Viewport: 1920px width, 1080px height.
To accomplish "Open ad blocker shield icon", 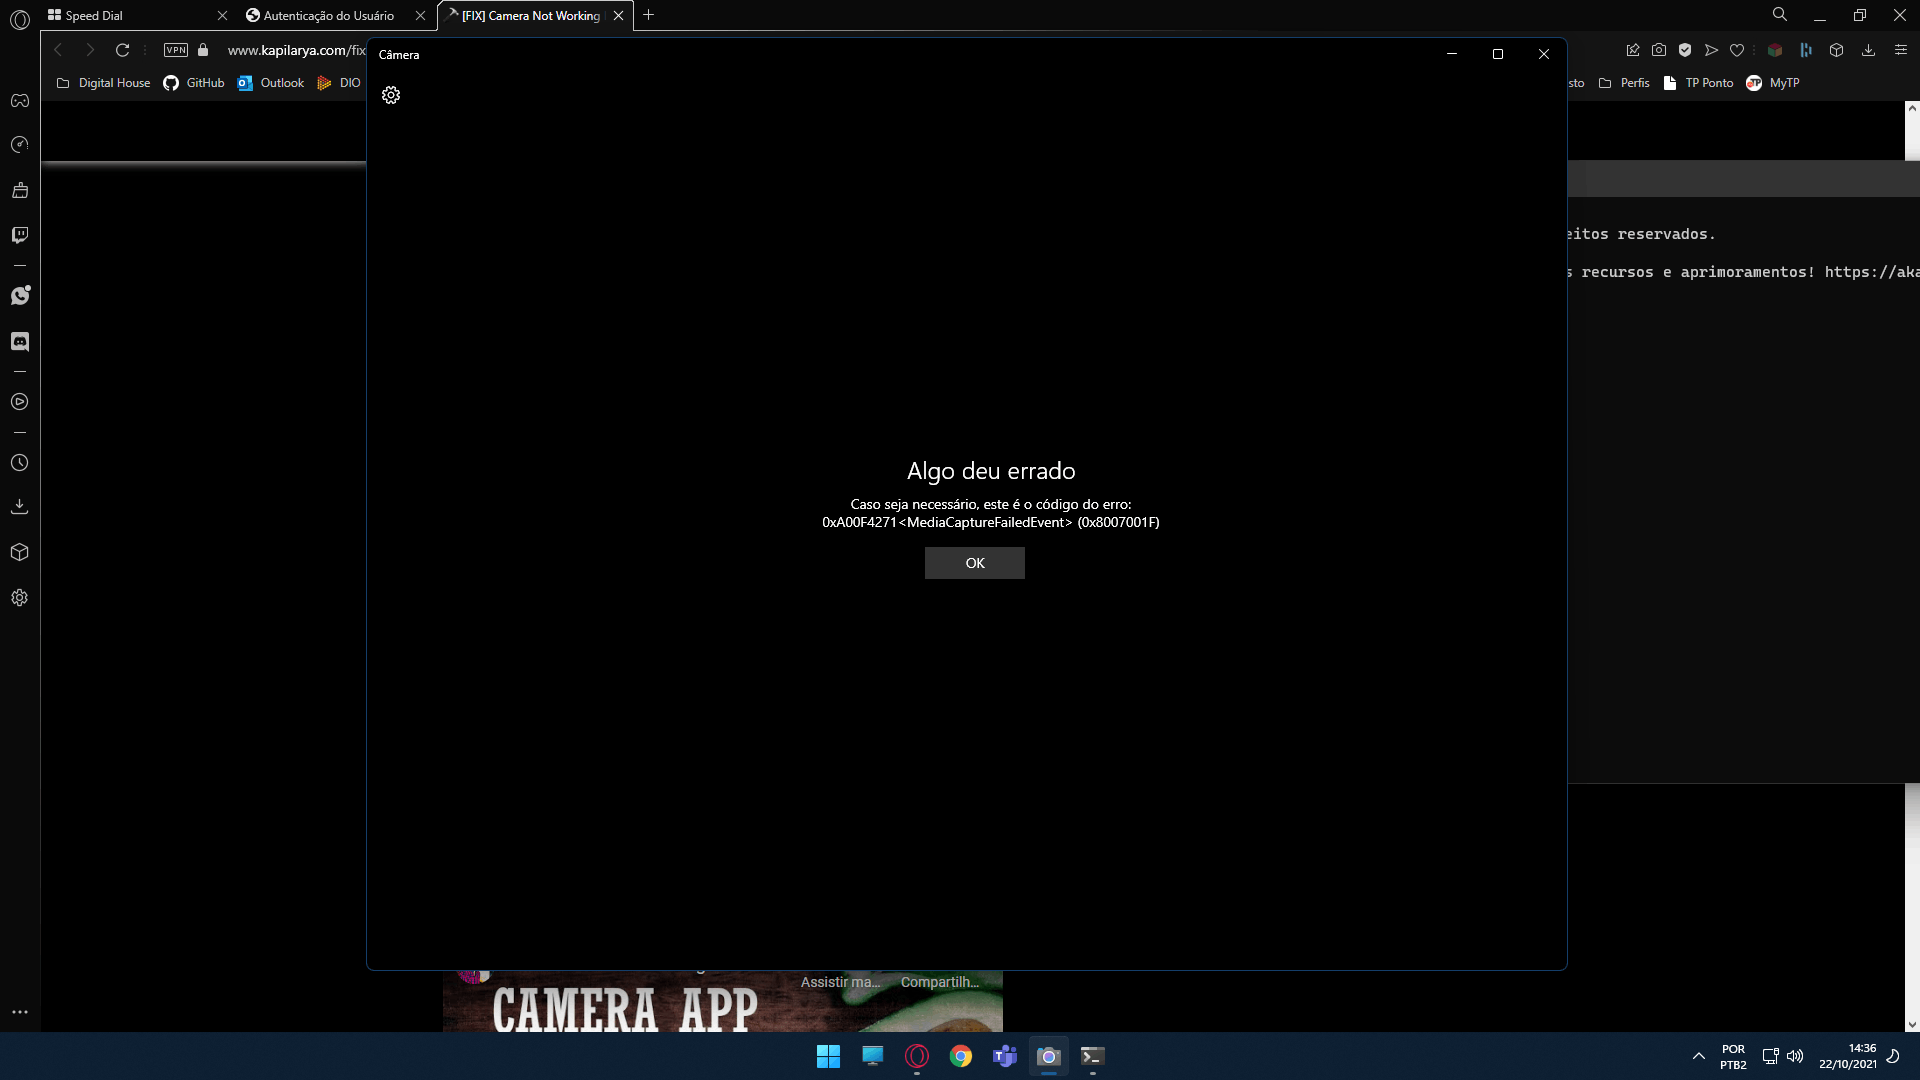I will pos(1685,50).
